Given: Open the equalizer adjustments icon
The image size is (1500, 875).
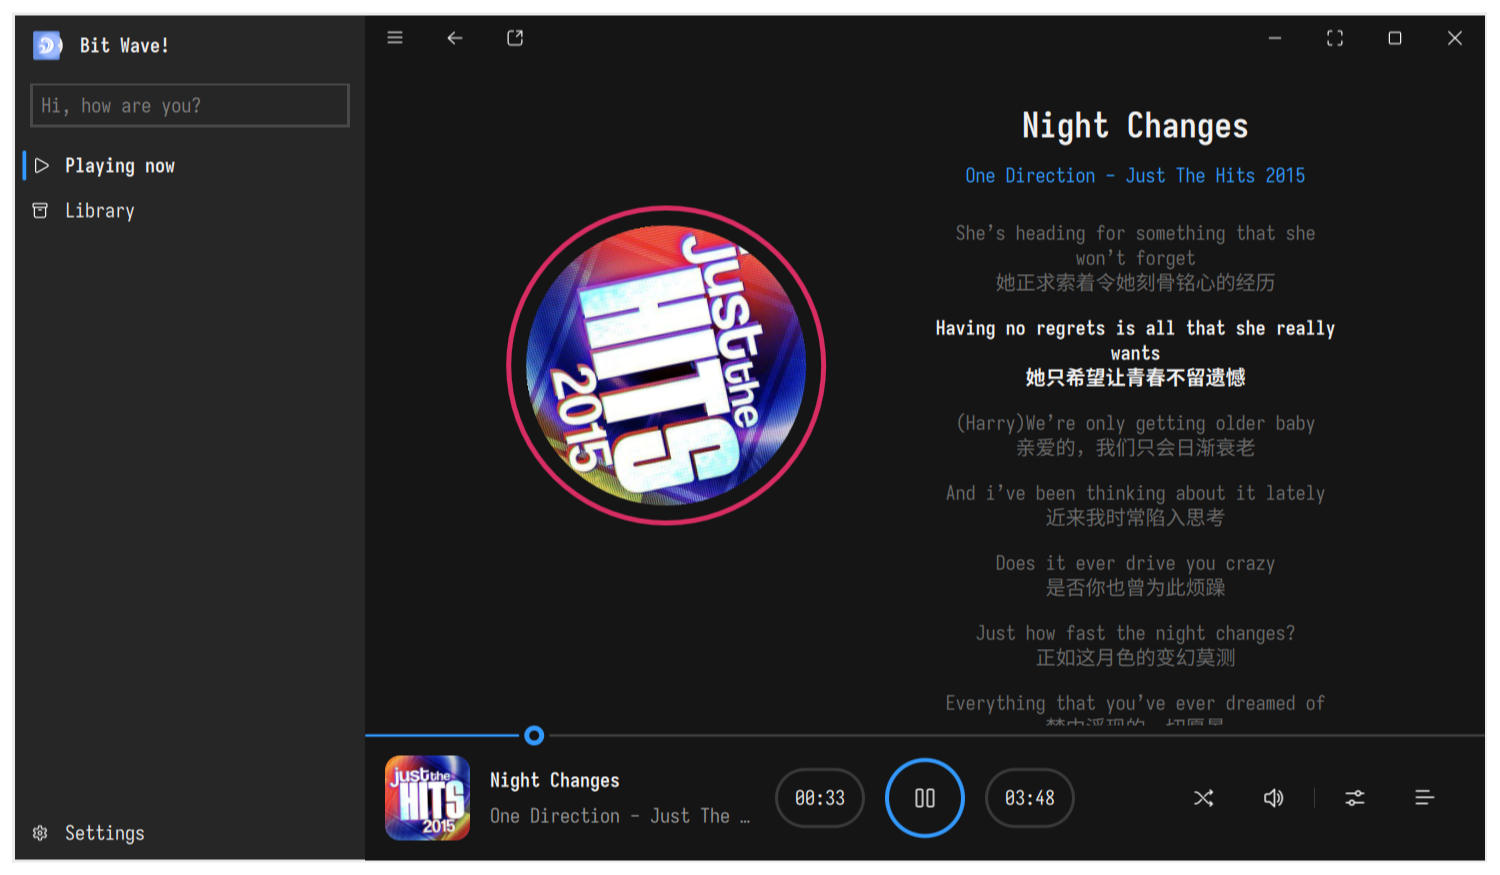Looking at the screenshot, I should (x=1355, y=798).
